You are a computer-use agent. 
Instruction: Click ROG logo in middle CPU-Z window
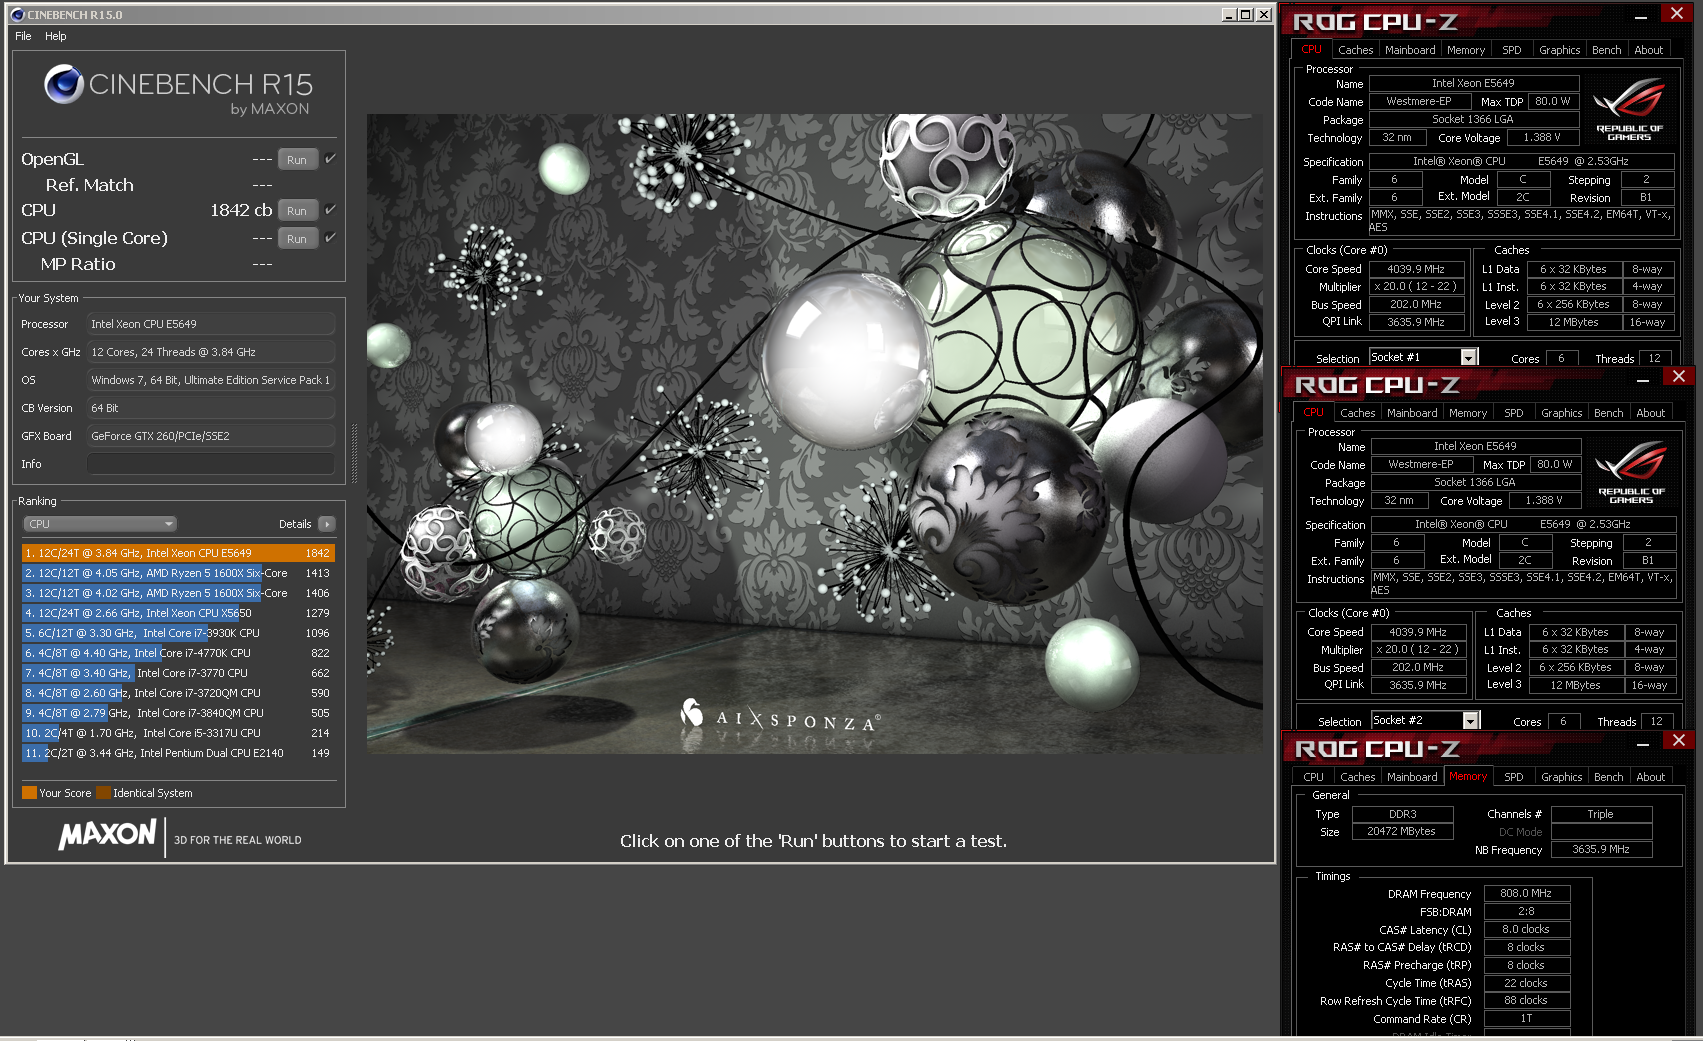[1631, 471]
